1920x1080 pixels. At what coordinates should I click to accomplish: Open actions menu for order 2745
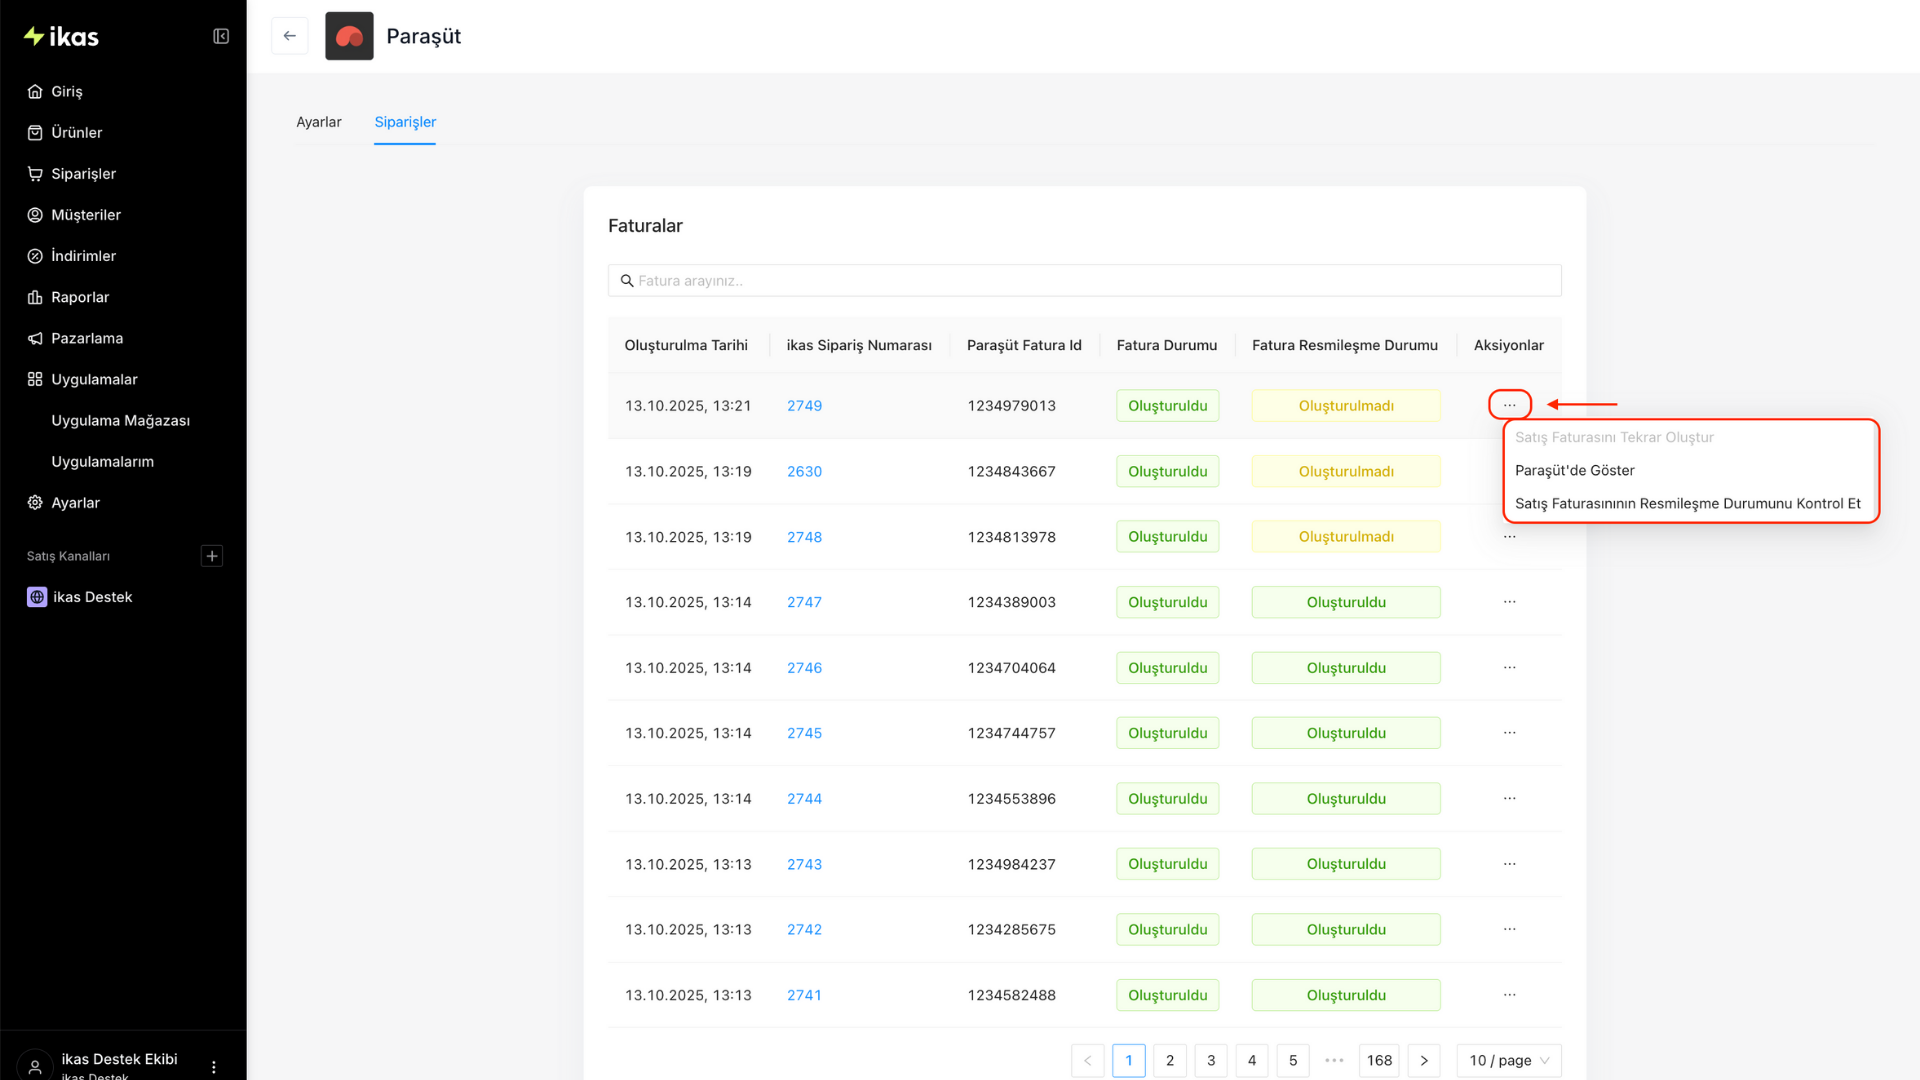click(x=1509, y=733)
